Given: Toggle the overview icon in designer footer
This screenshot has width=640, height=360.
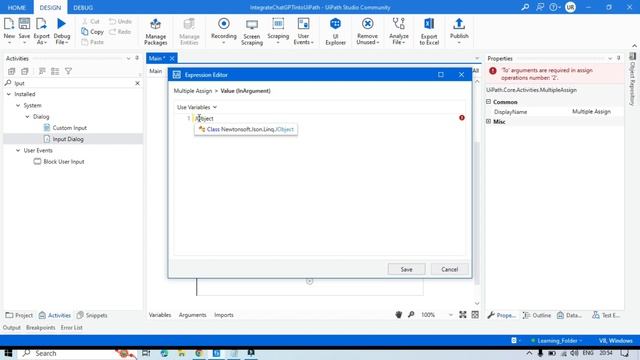Looking at the screenshot, I should (475, 315).
